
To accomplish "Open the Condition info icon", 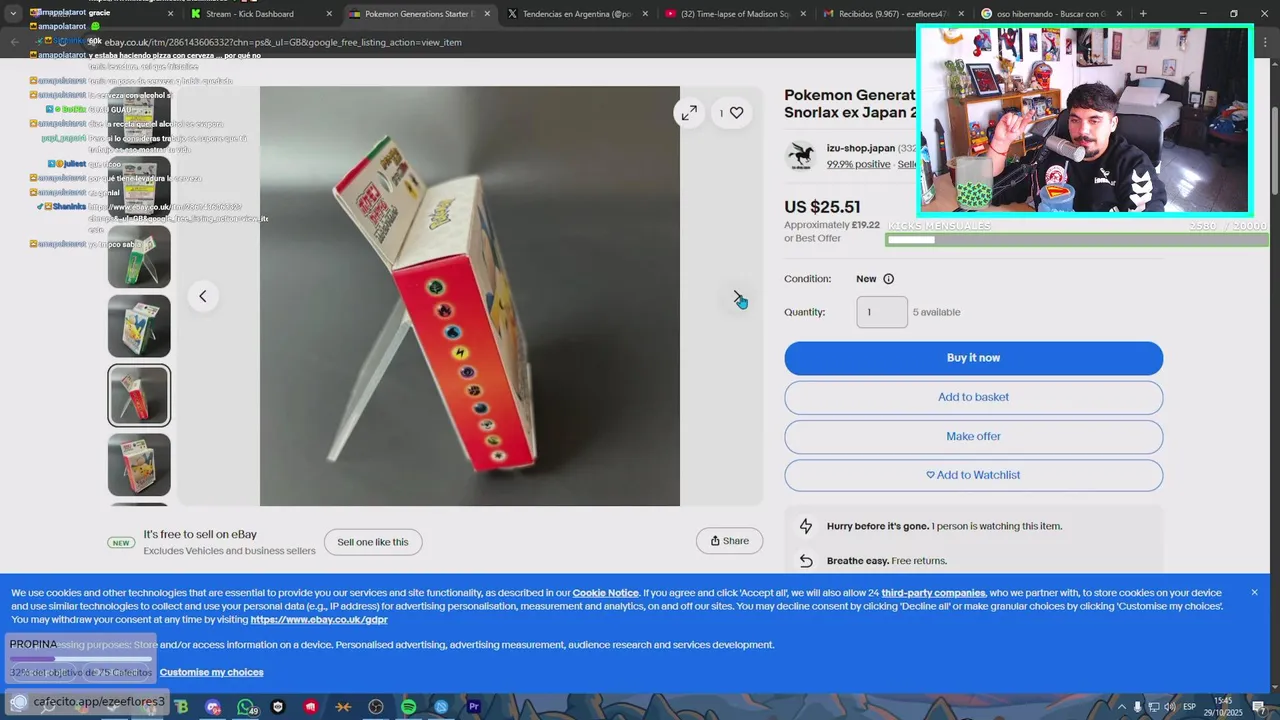I will [x=888, y=279].
